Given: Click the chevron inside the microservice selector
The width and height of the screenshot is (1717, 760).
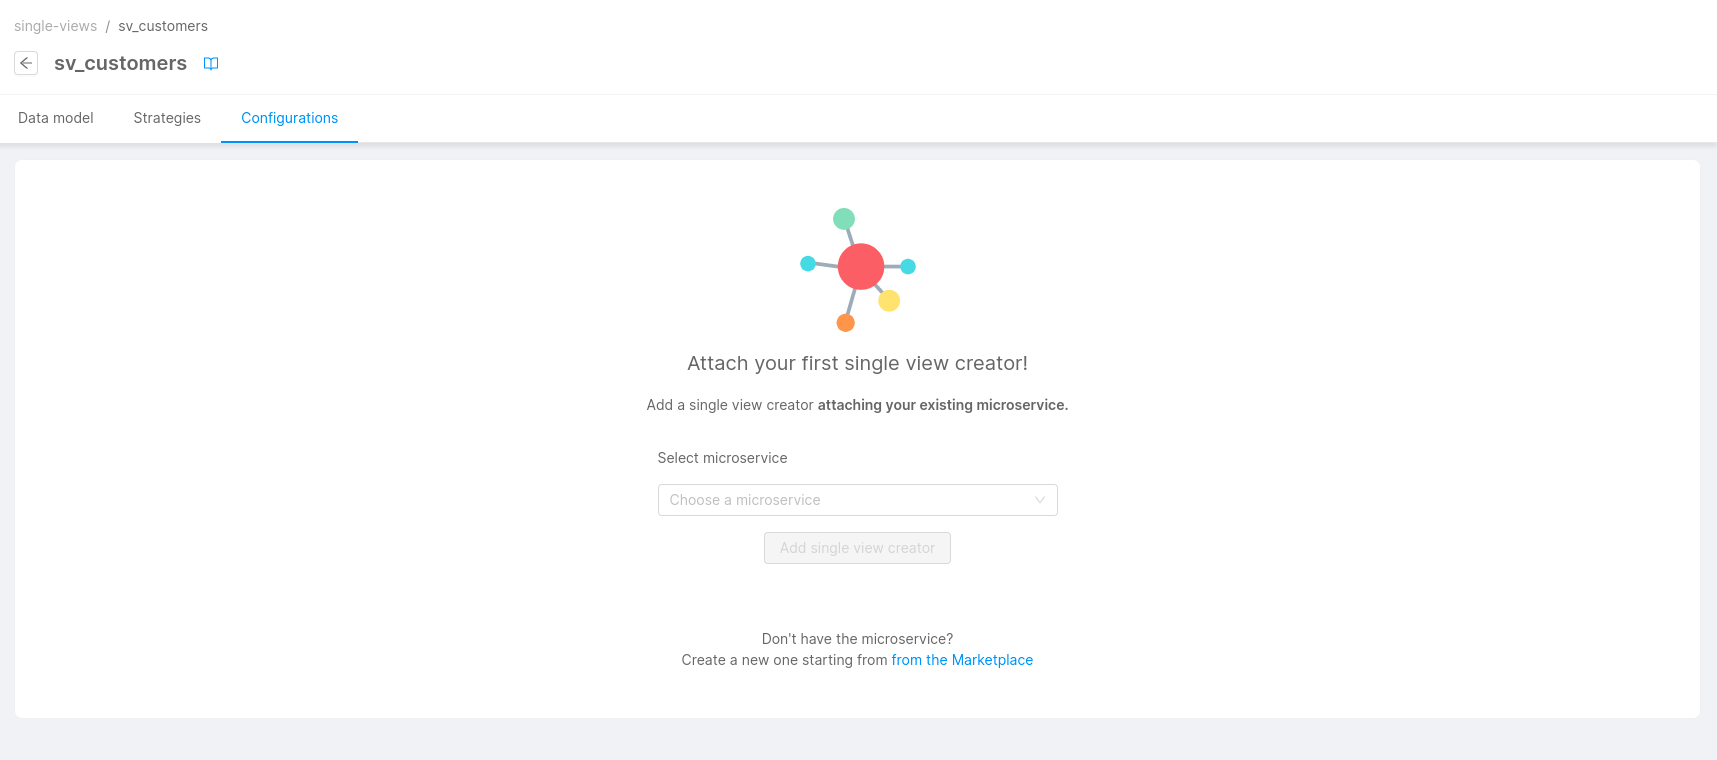Looking at the screenshot, I should 1040,500.
